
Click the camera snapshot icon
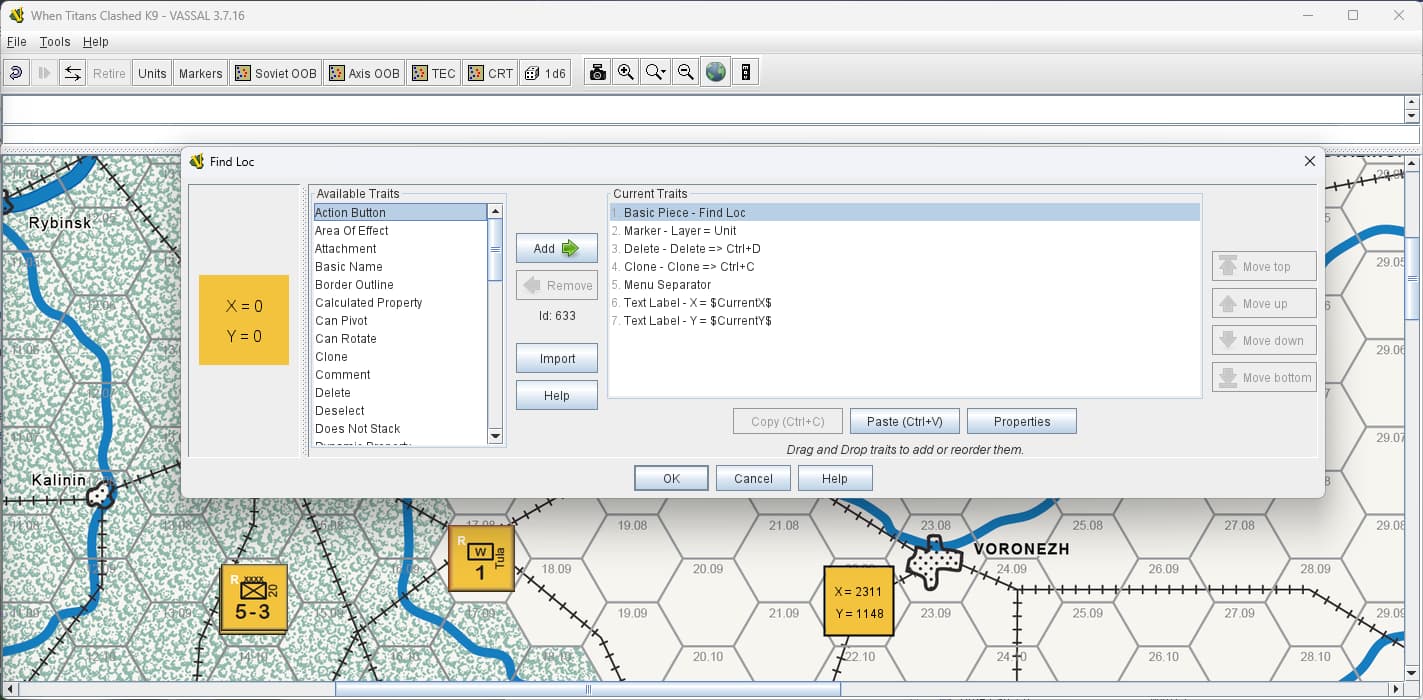pyautogui.click(x=598, y=73)
